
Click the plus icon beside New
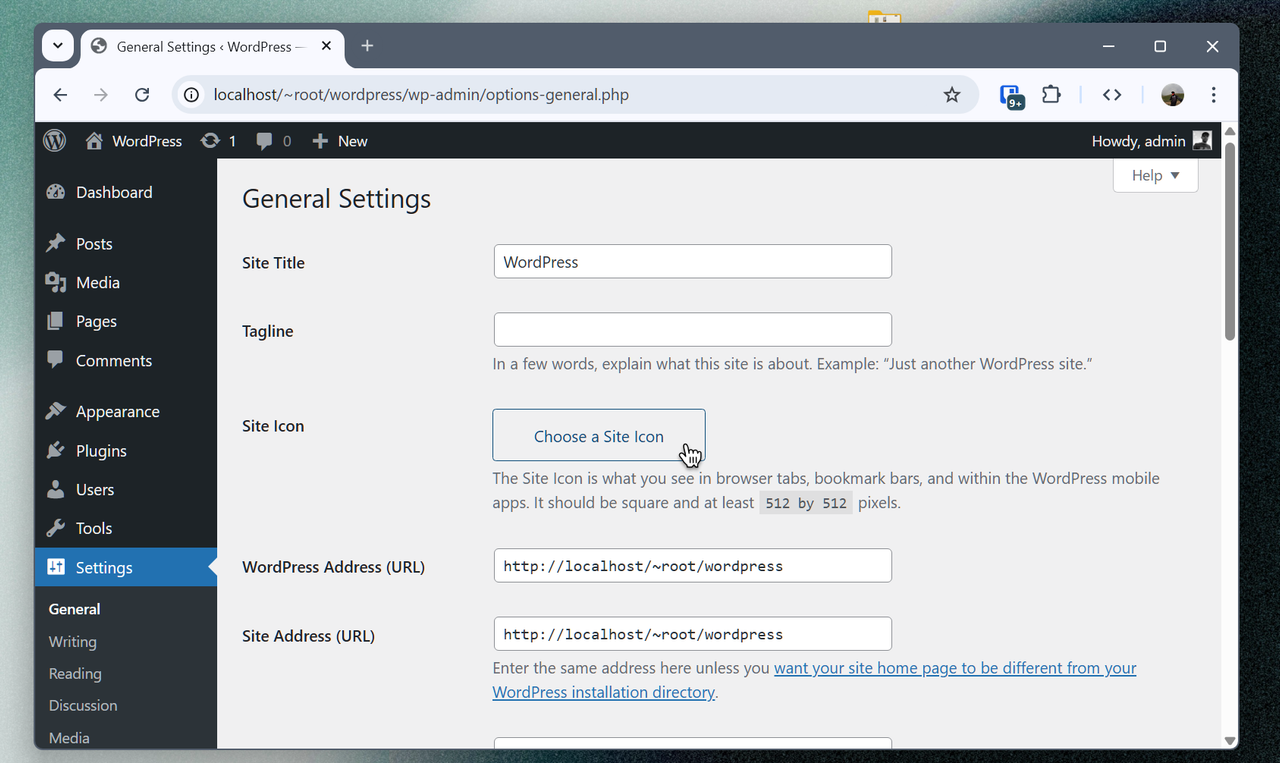pyautogui.click(x=320, y=142)
